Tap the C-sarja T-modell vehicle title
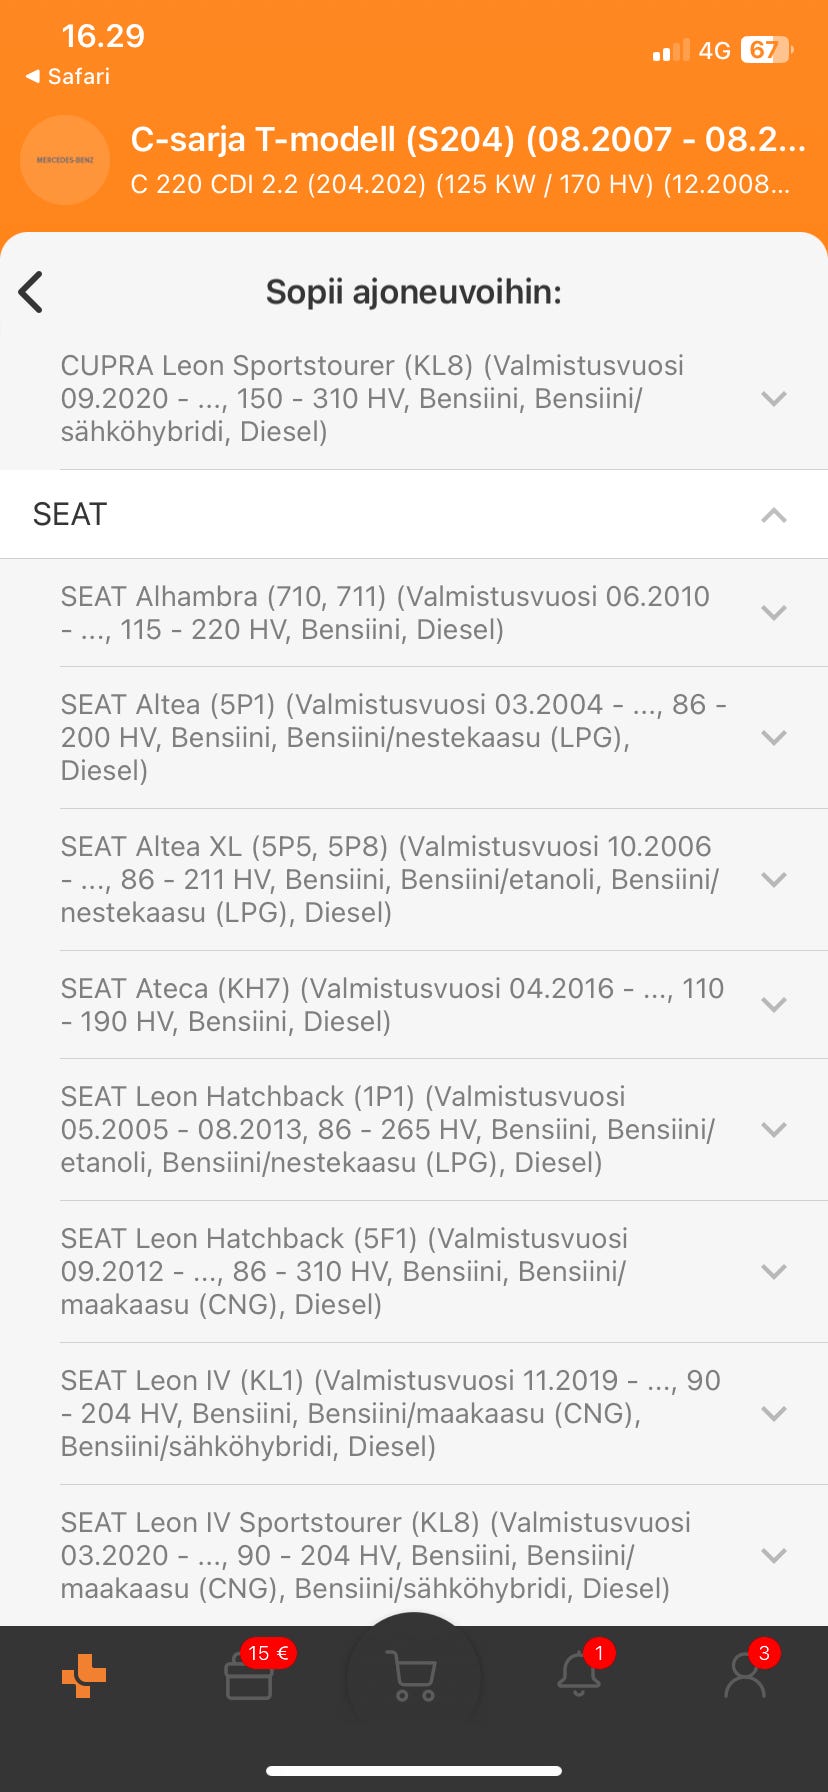828x1792 pixels. (x=467, y=140)
